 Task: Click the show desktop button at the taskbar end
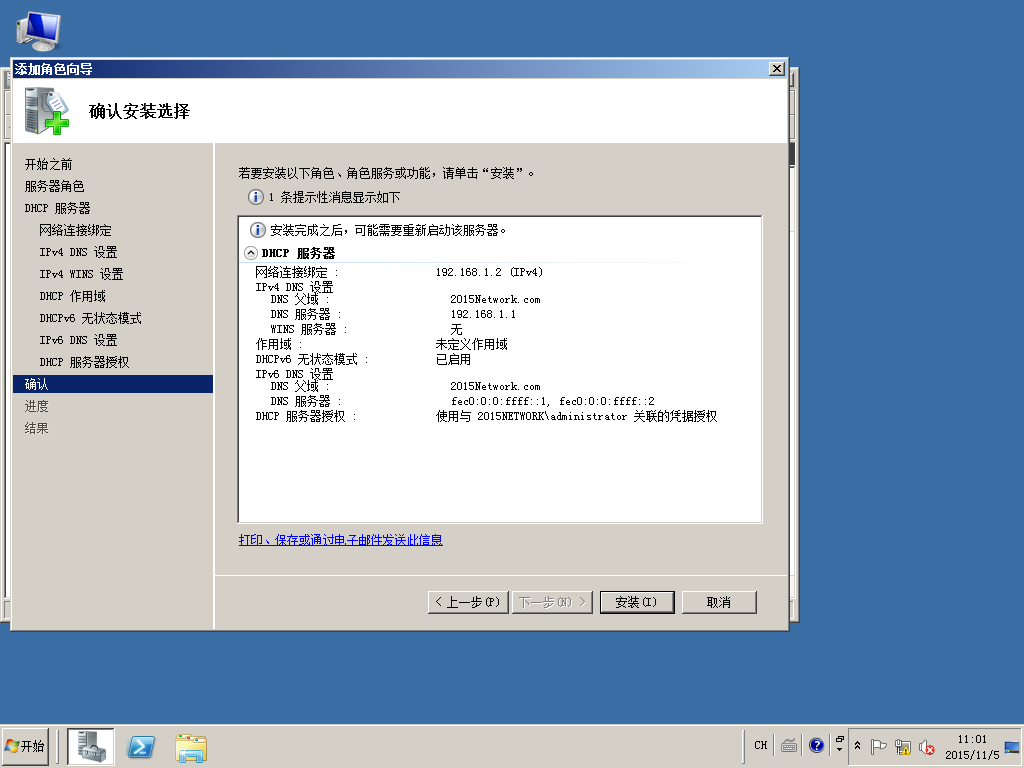pyautogui.click(x=1013, y=746)
